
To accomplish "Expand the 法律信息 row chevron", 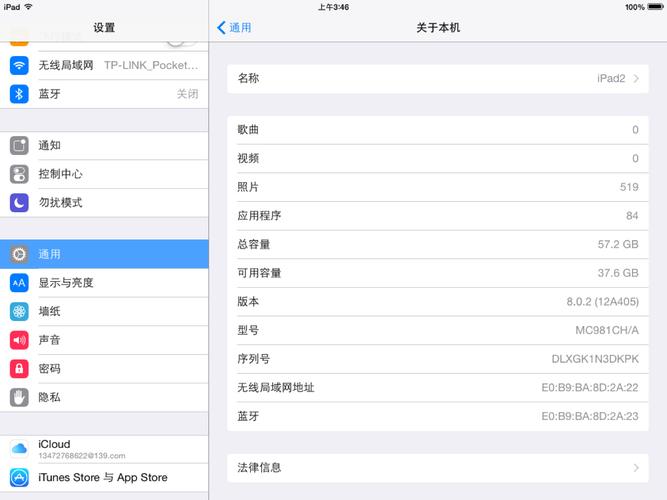I will click(636, 468).
